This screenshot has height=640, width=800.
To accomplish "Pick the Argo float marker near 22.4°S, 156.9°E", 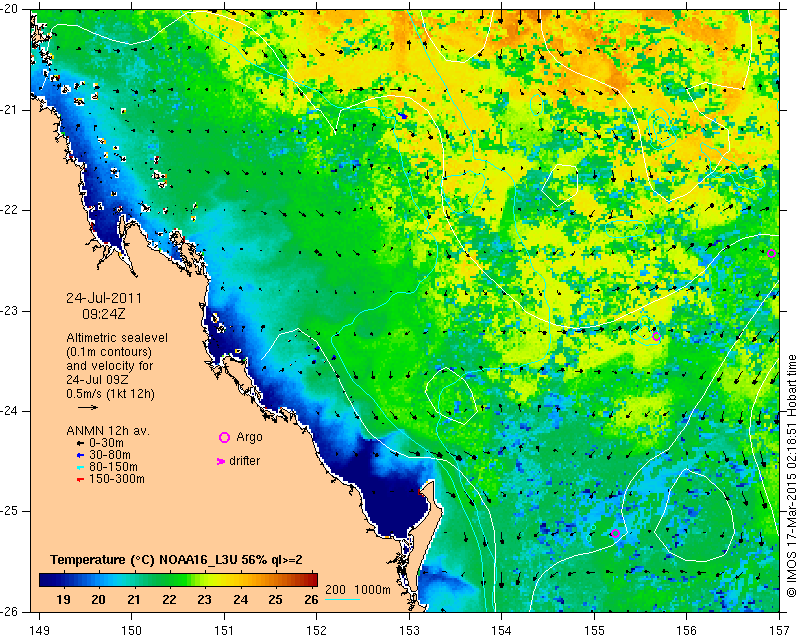I will click(x=771, y=253).
